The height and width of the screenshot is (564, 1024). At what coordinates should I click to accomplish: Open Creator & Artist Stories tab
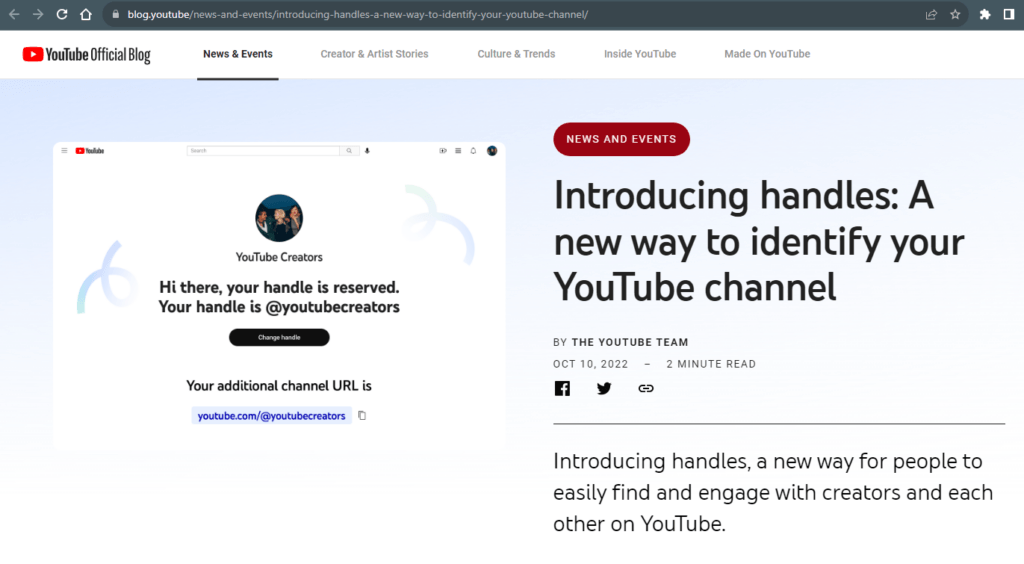click(x=374, y=54)
